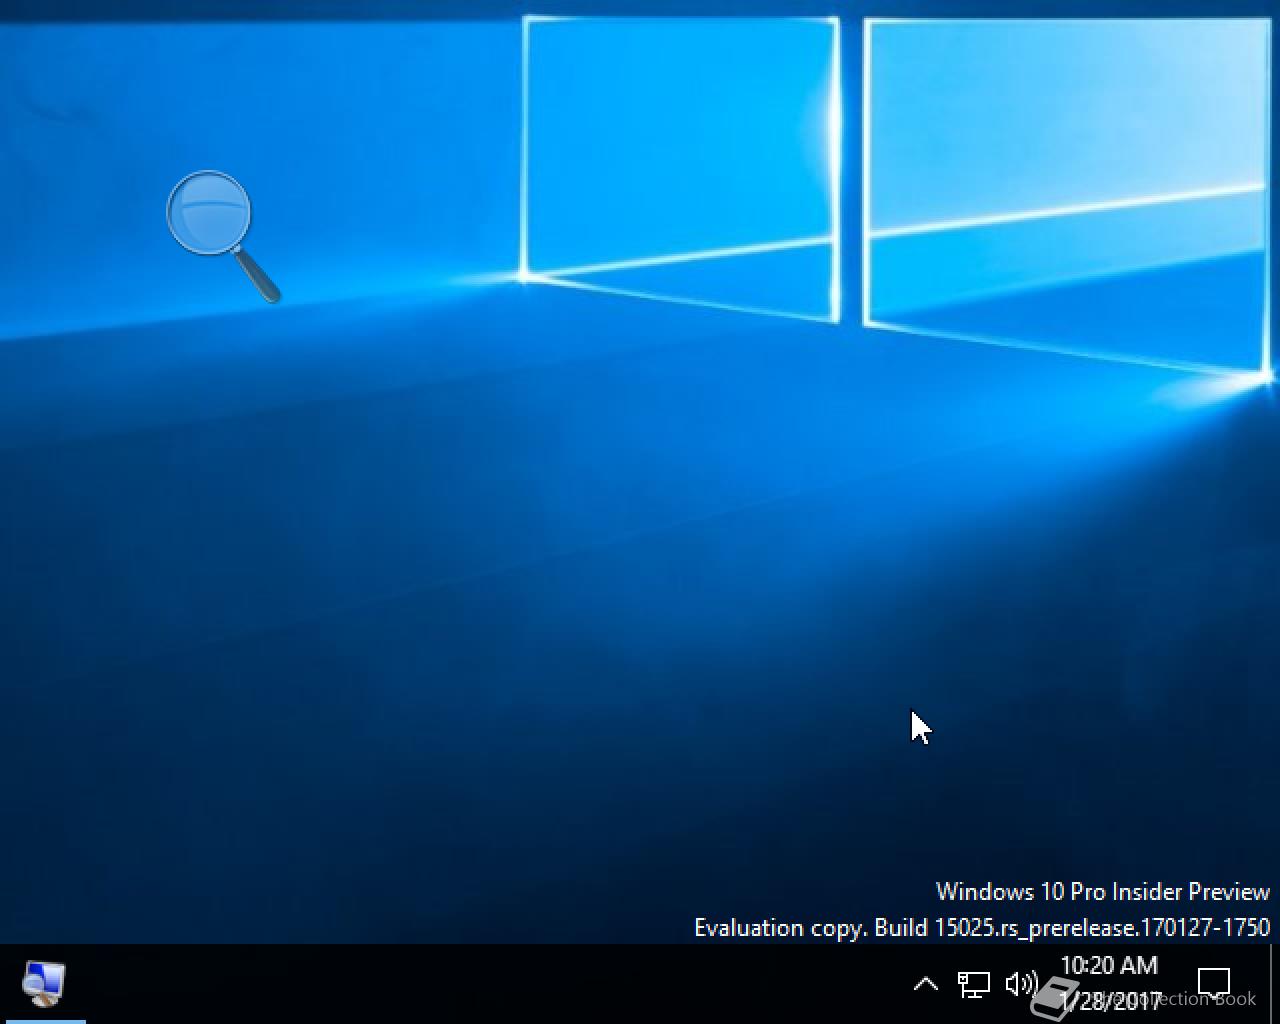
Task: Open the Magnifier app on the taskbar
Action: [43, 984]
